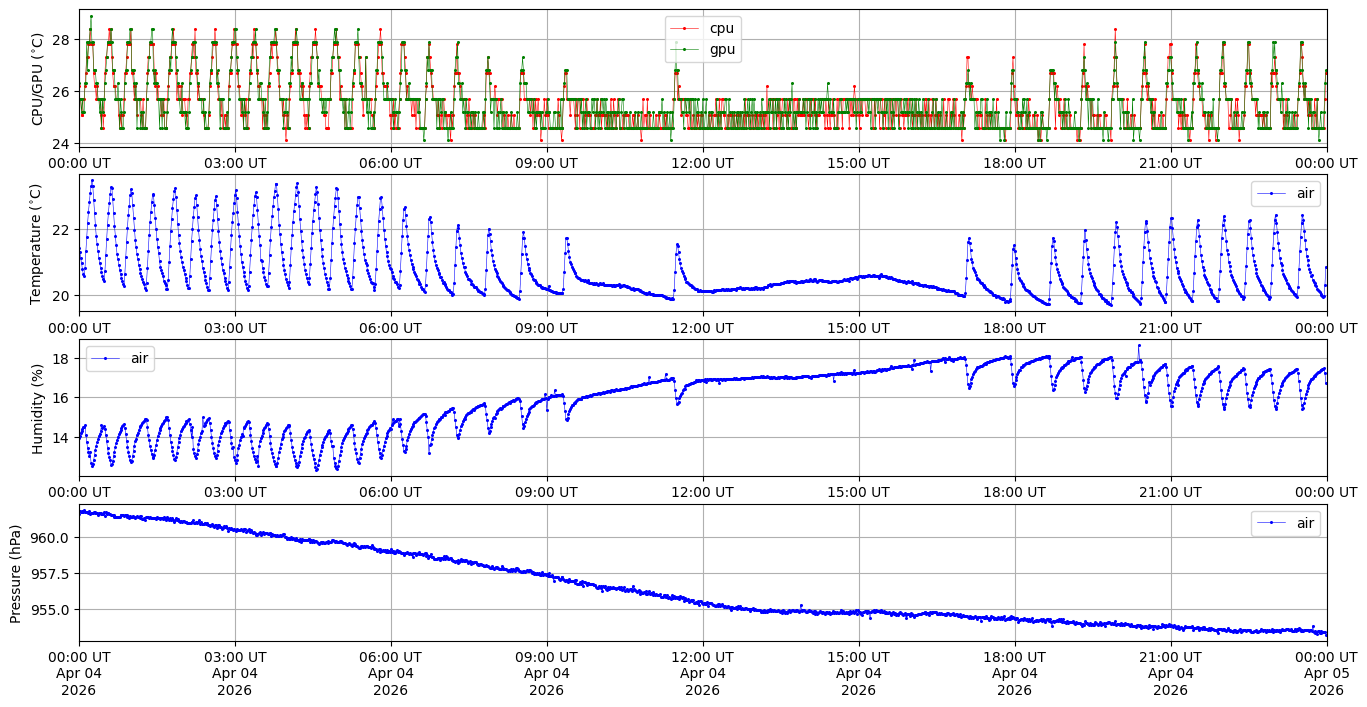Click the Humidity (%) y-axis label
The image size is (1367, 707).
pyautogui.click(x=38, y=408)
